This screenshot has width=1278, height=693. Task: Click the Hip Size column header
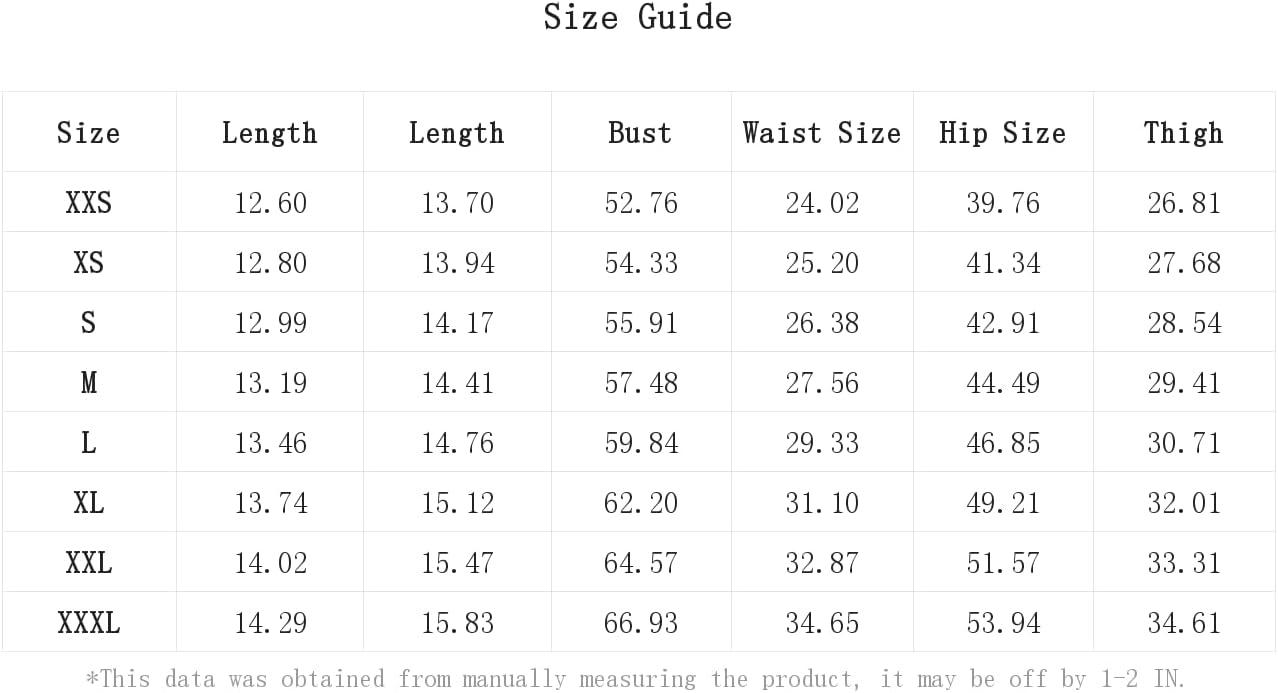[1003, 133]
